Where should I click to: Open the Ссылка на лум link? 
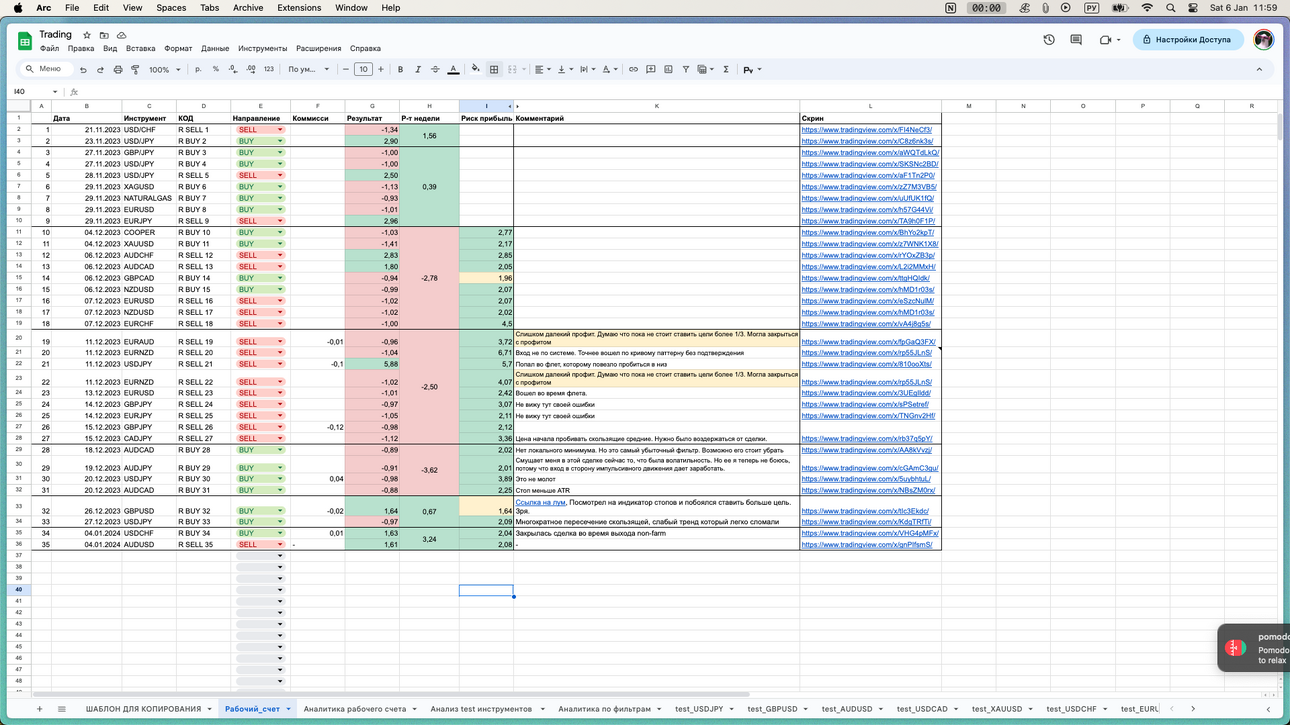coord(540,503)
